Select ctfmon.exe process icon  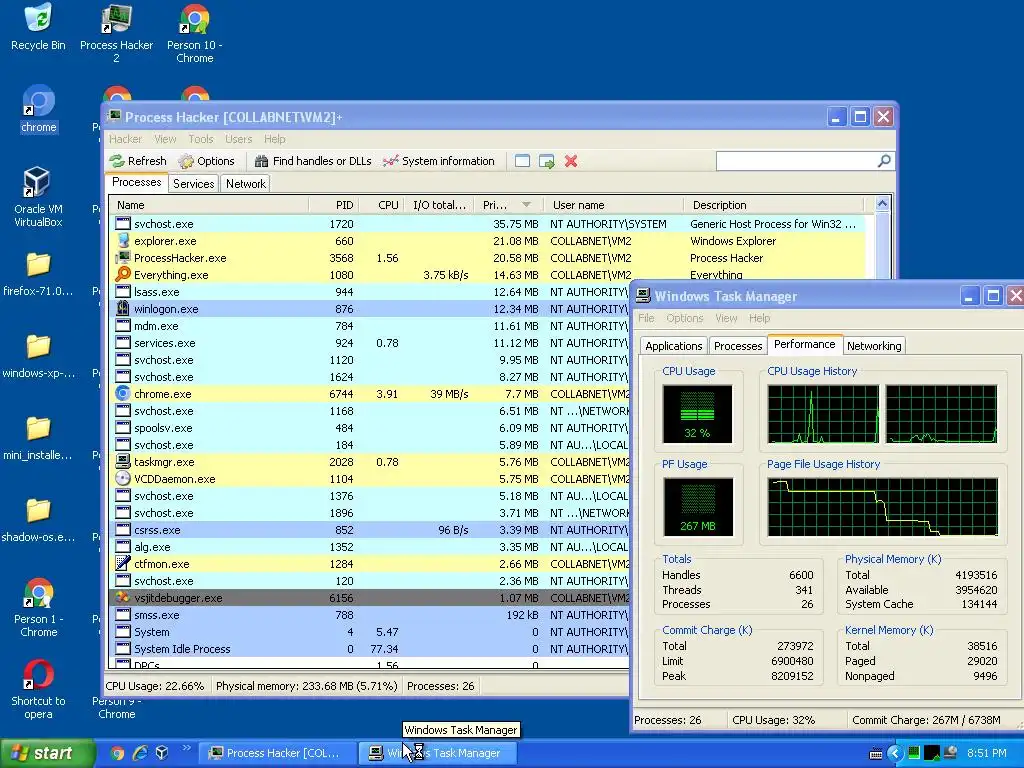[123, 563]
